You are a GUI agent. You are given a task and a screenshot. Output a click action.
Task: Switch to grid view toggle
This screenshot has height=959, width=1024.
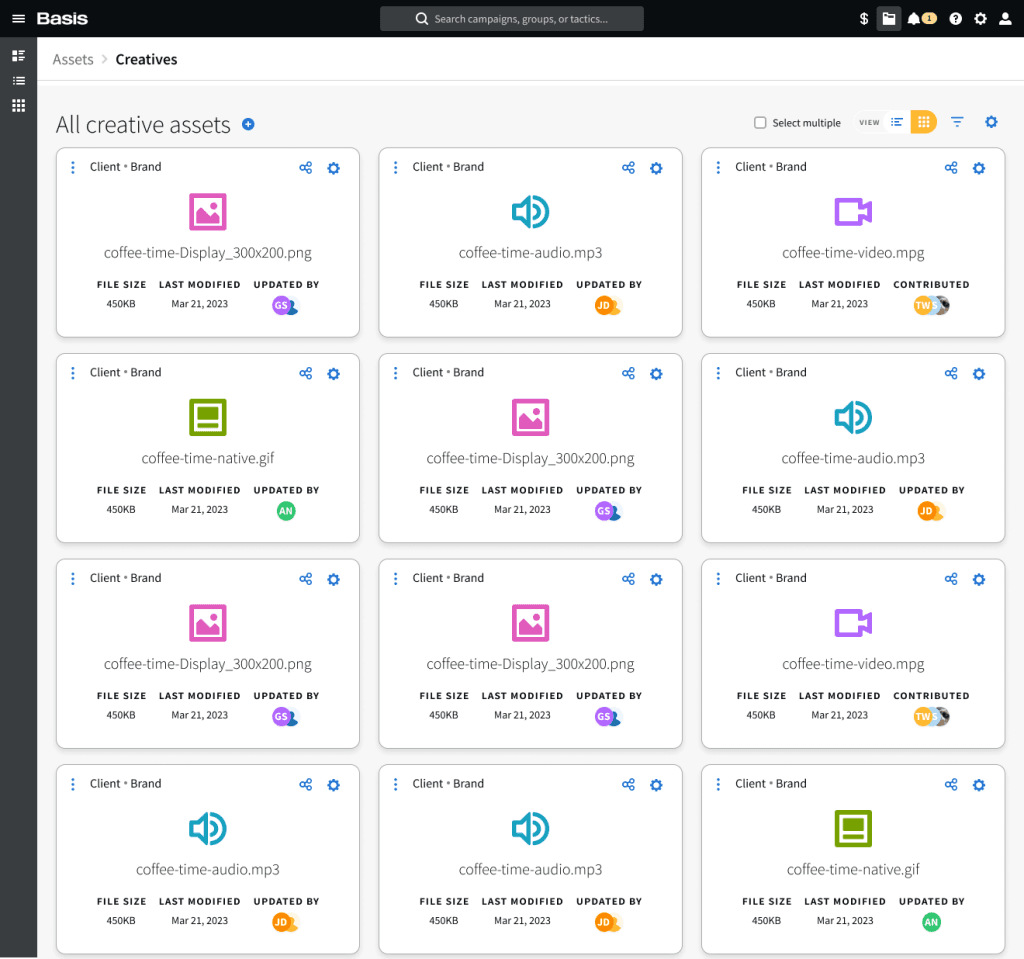coord(923,122)
